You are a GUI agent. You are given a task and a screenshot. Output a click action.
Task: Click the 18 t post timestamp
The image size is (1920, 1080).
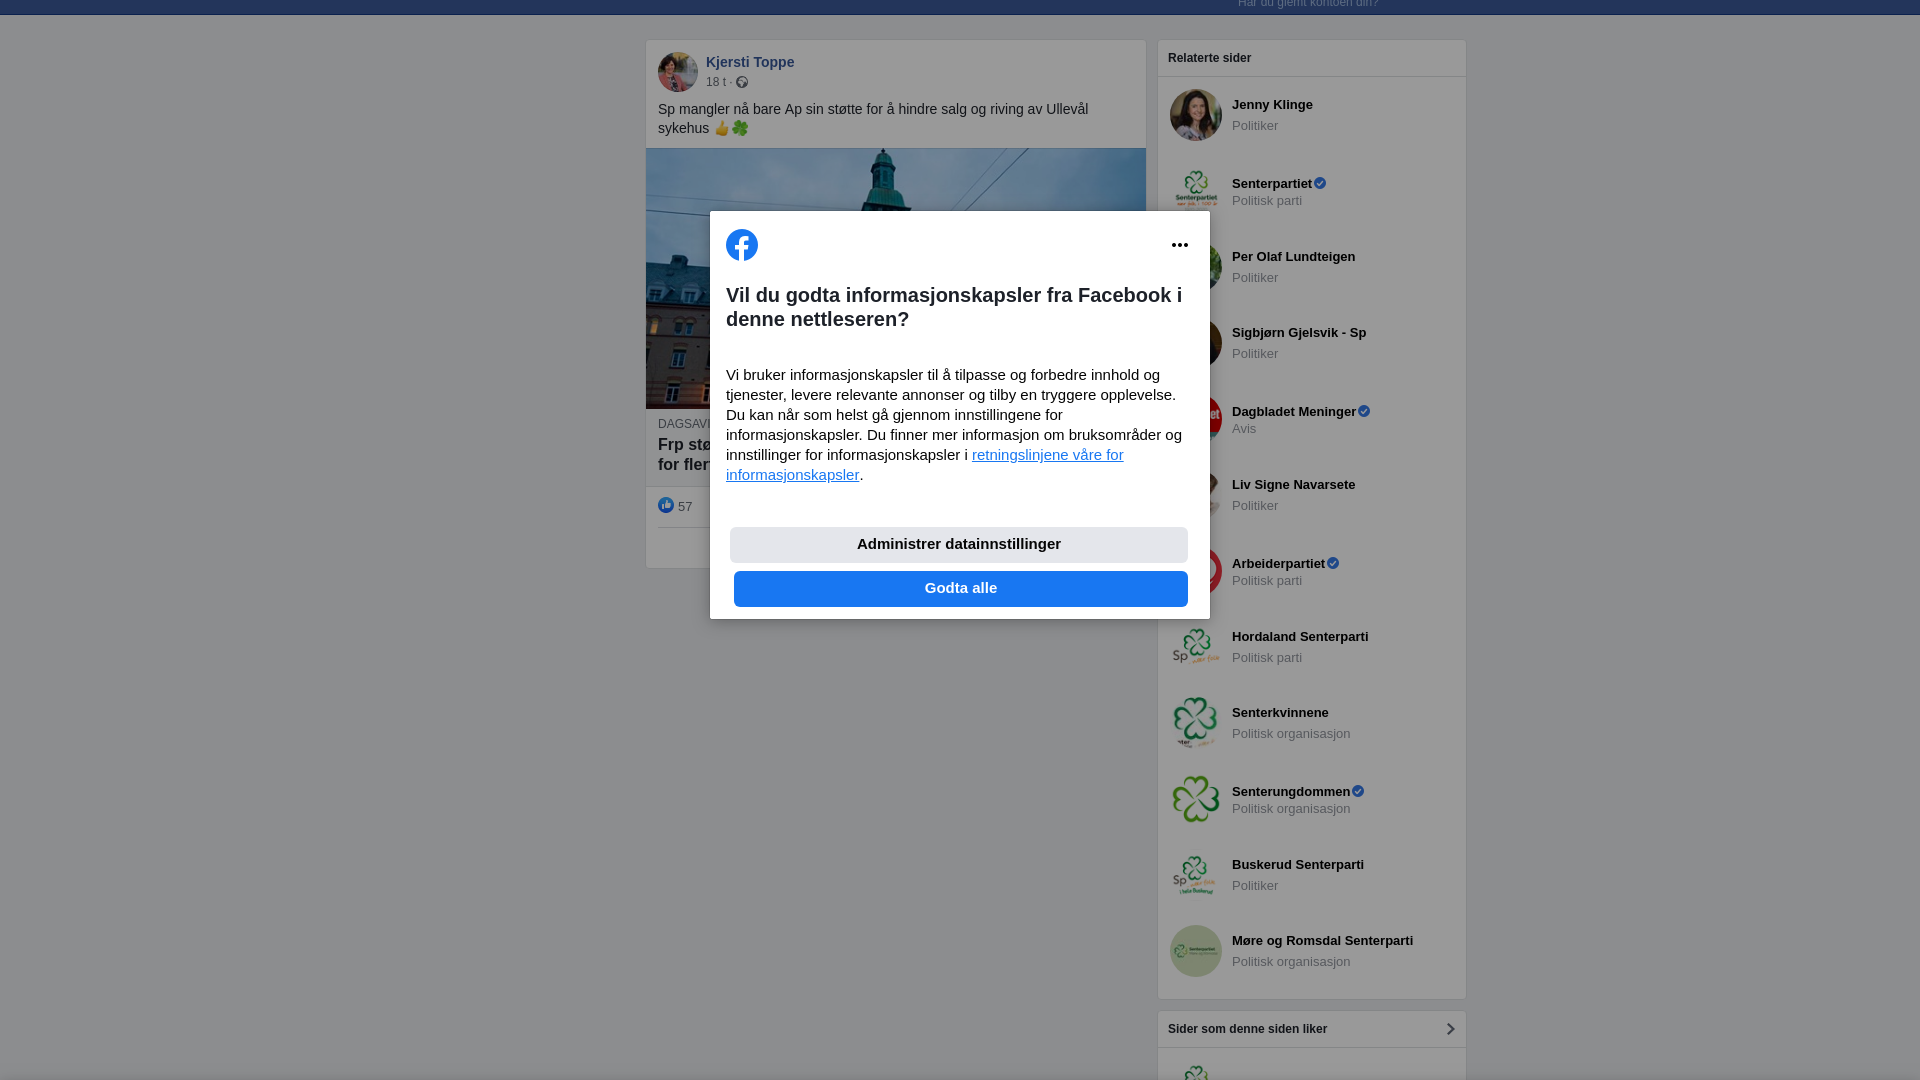pyautogui.click(x=716, y=82)
